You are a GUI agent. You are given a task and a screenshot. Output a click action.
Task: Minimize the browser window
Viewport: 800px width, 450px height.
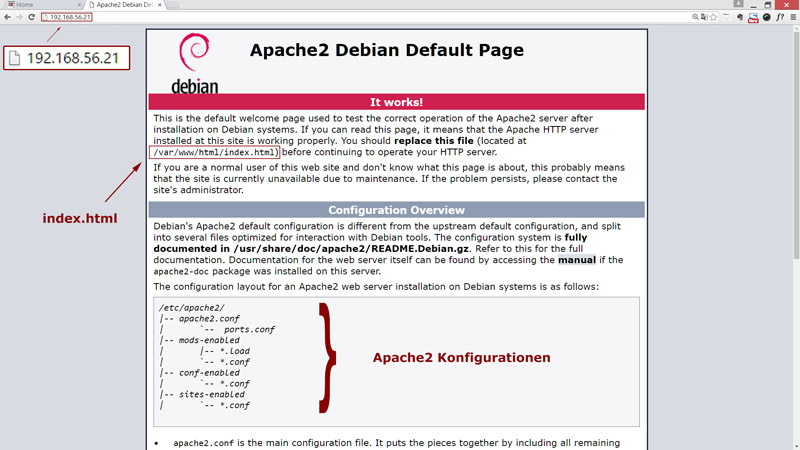[754, 5]
